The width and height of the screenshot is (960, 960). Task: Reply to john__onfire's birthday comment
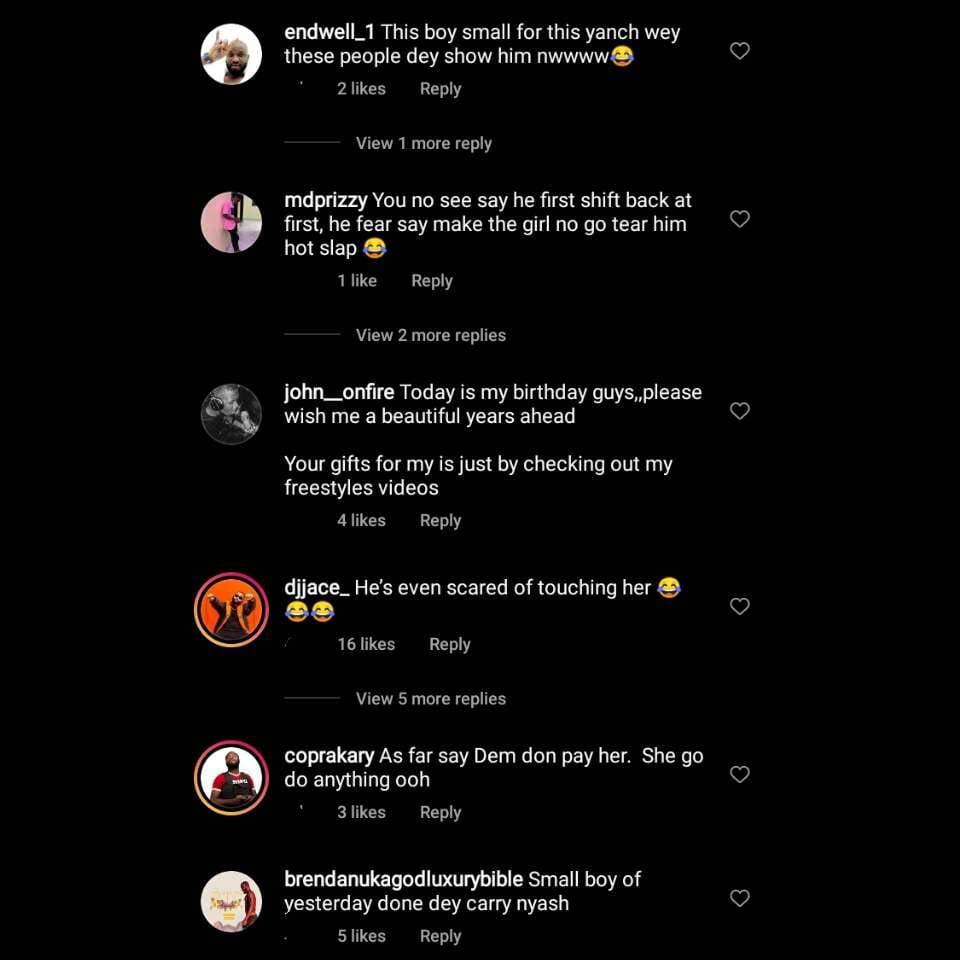click(x=440, y=520)
